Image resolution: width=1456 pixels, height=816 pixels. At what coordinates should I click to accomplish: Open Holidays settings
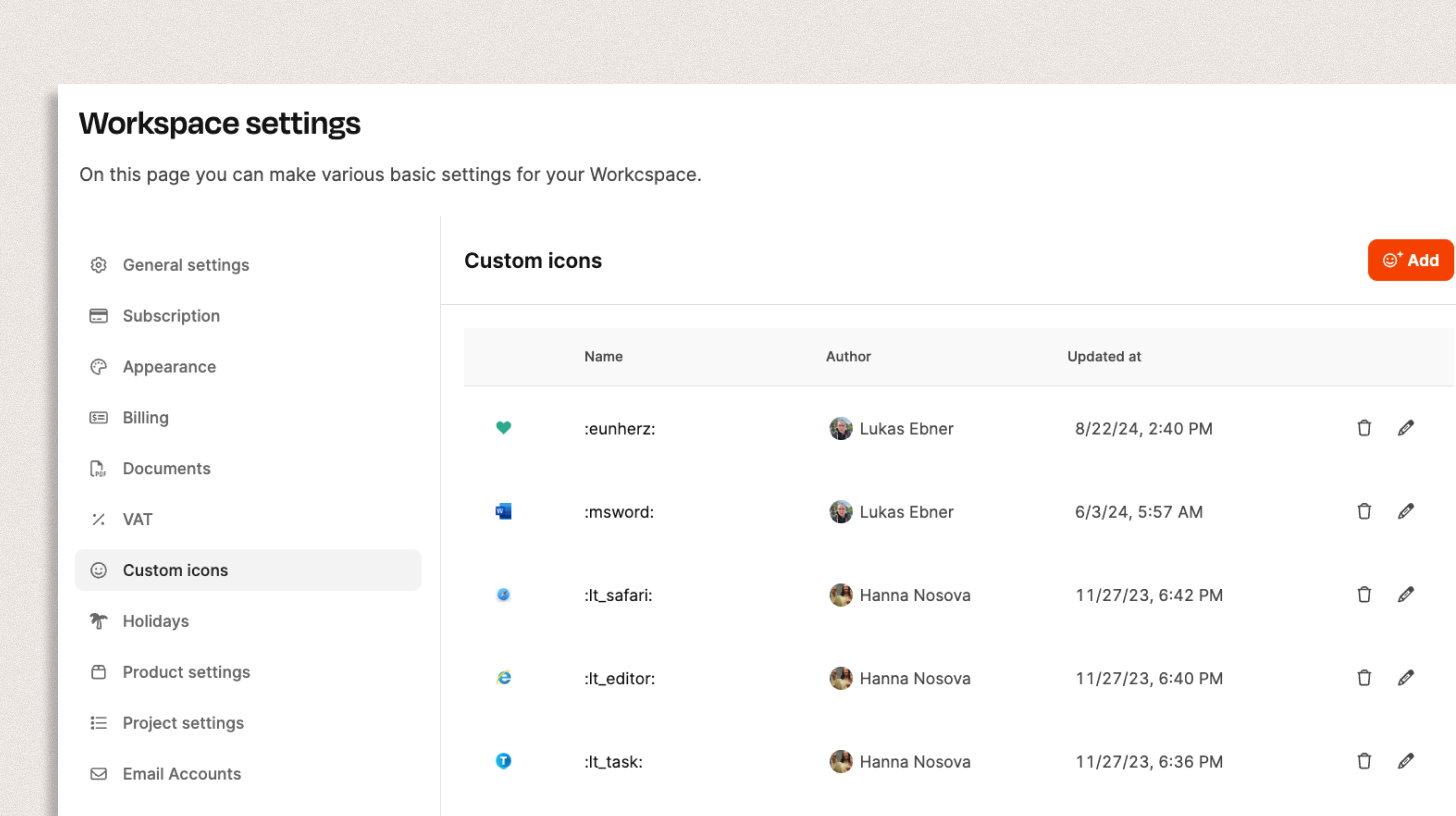pos(155,621)
